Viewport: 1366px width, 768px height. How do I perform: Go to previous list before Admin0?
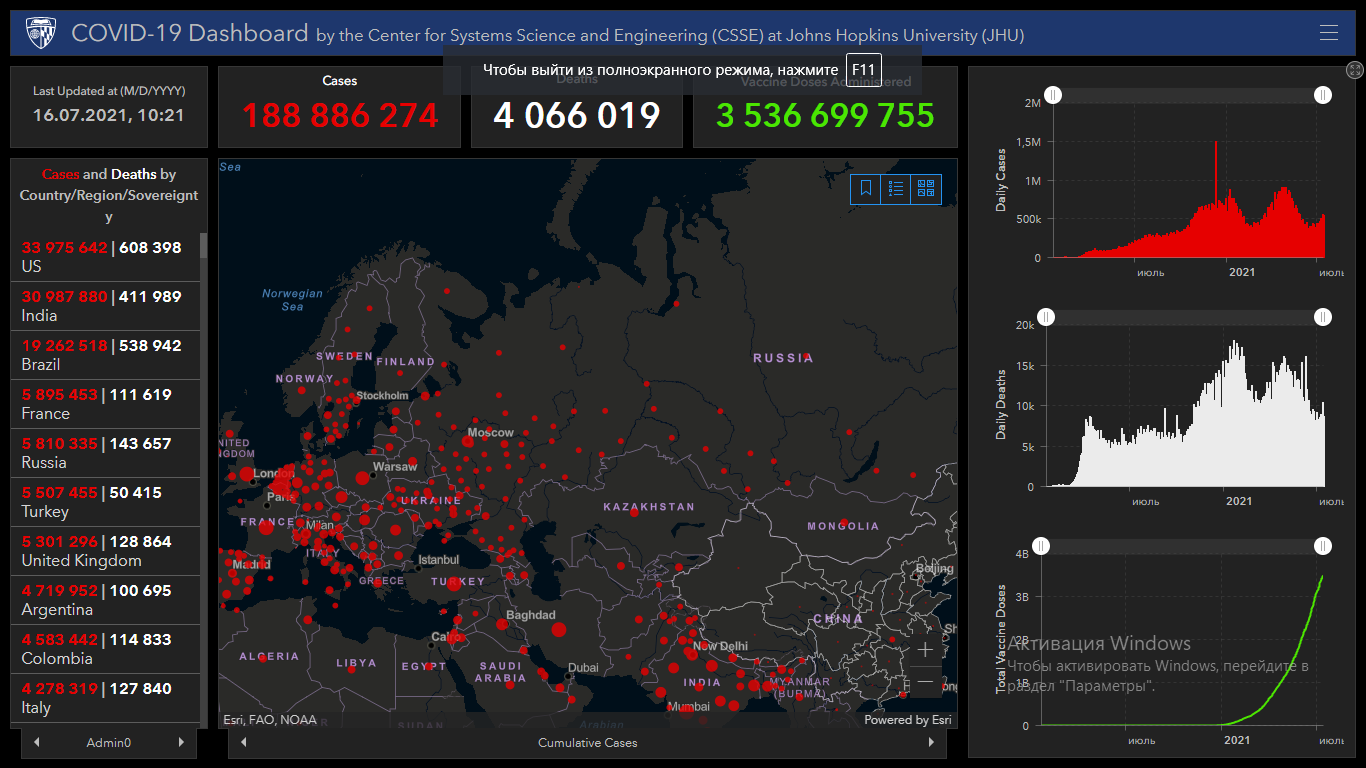click(37, 743)
